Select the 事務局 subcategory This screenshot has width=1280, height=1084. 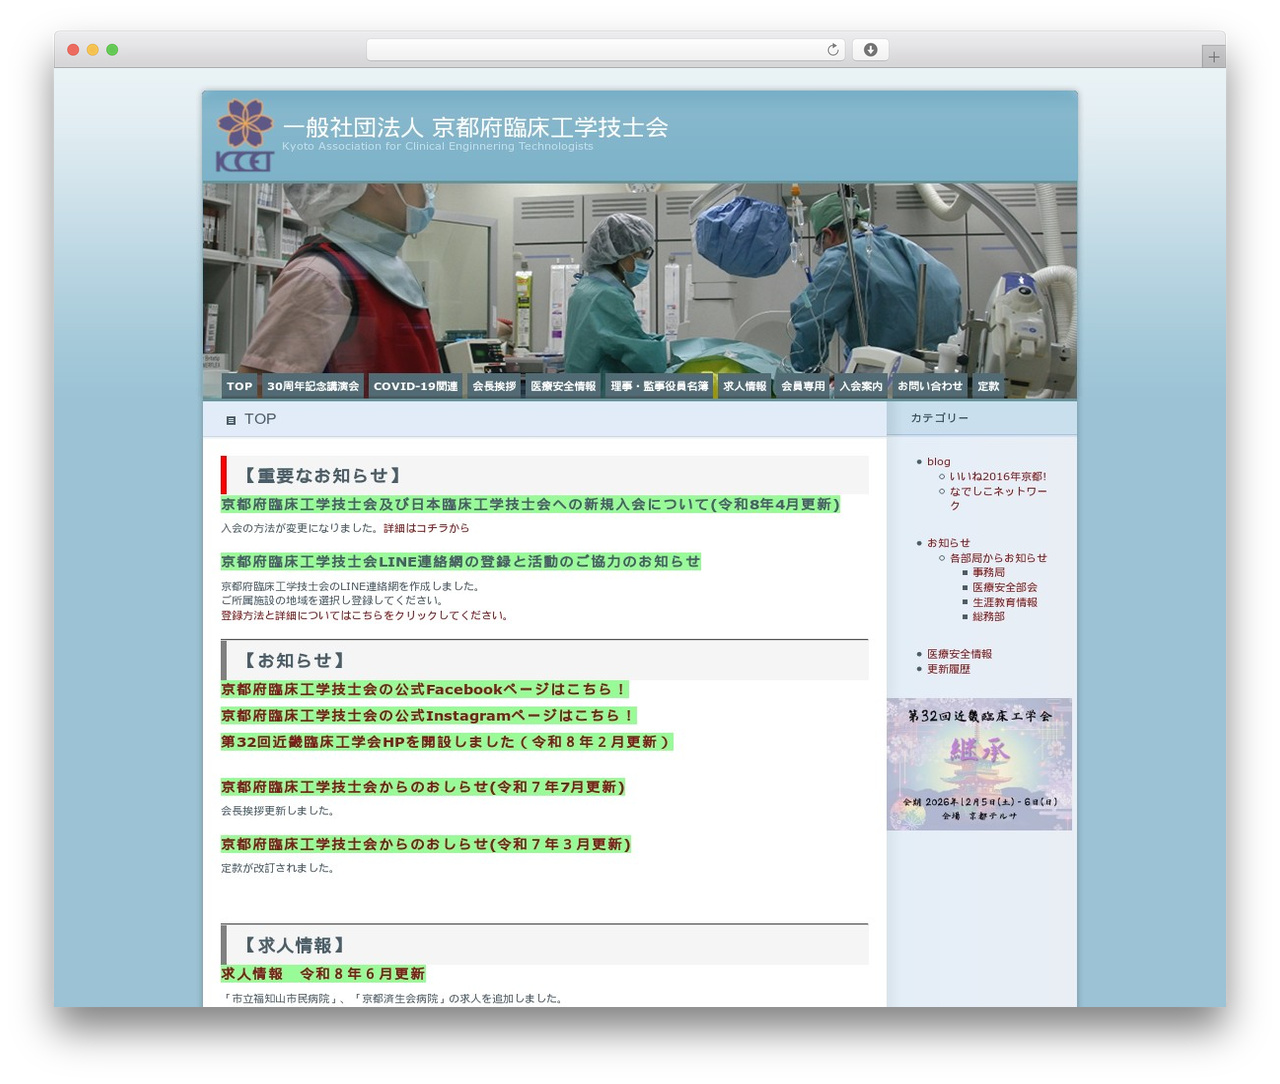tap(989, 573)
